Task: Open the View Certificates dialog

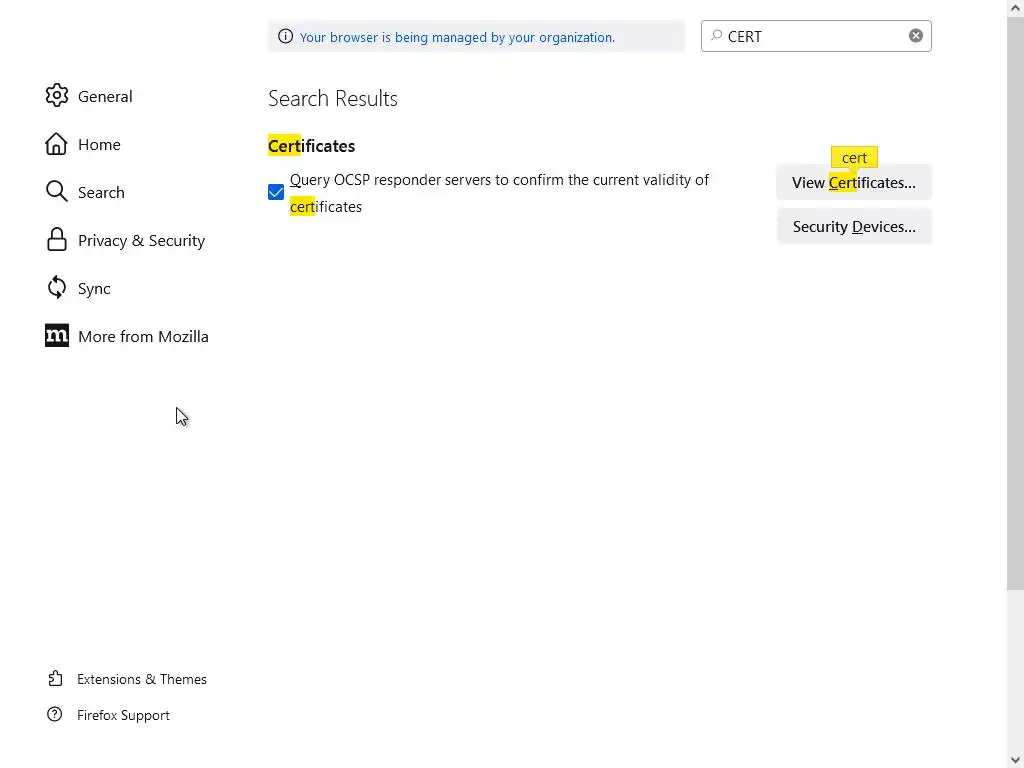Action: tap(853, 183)
